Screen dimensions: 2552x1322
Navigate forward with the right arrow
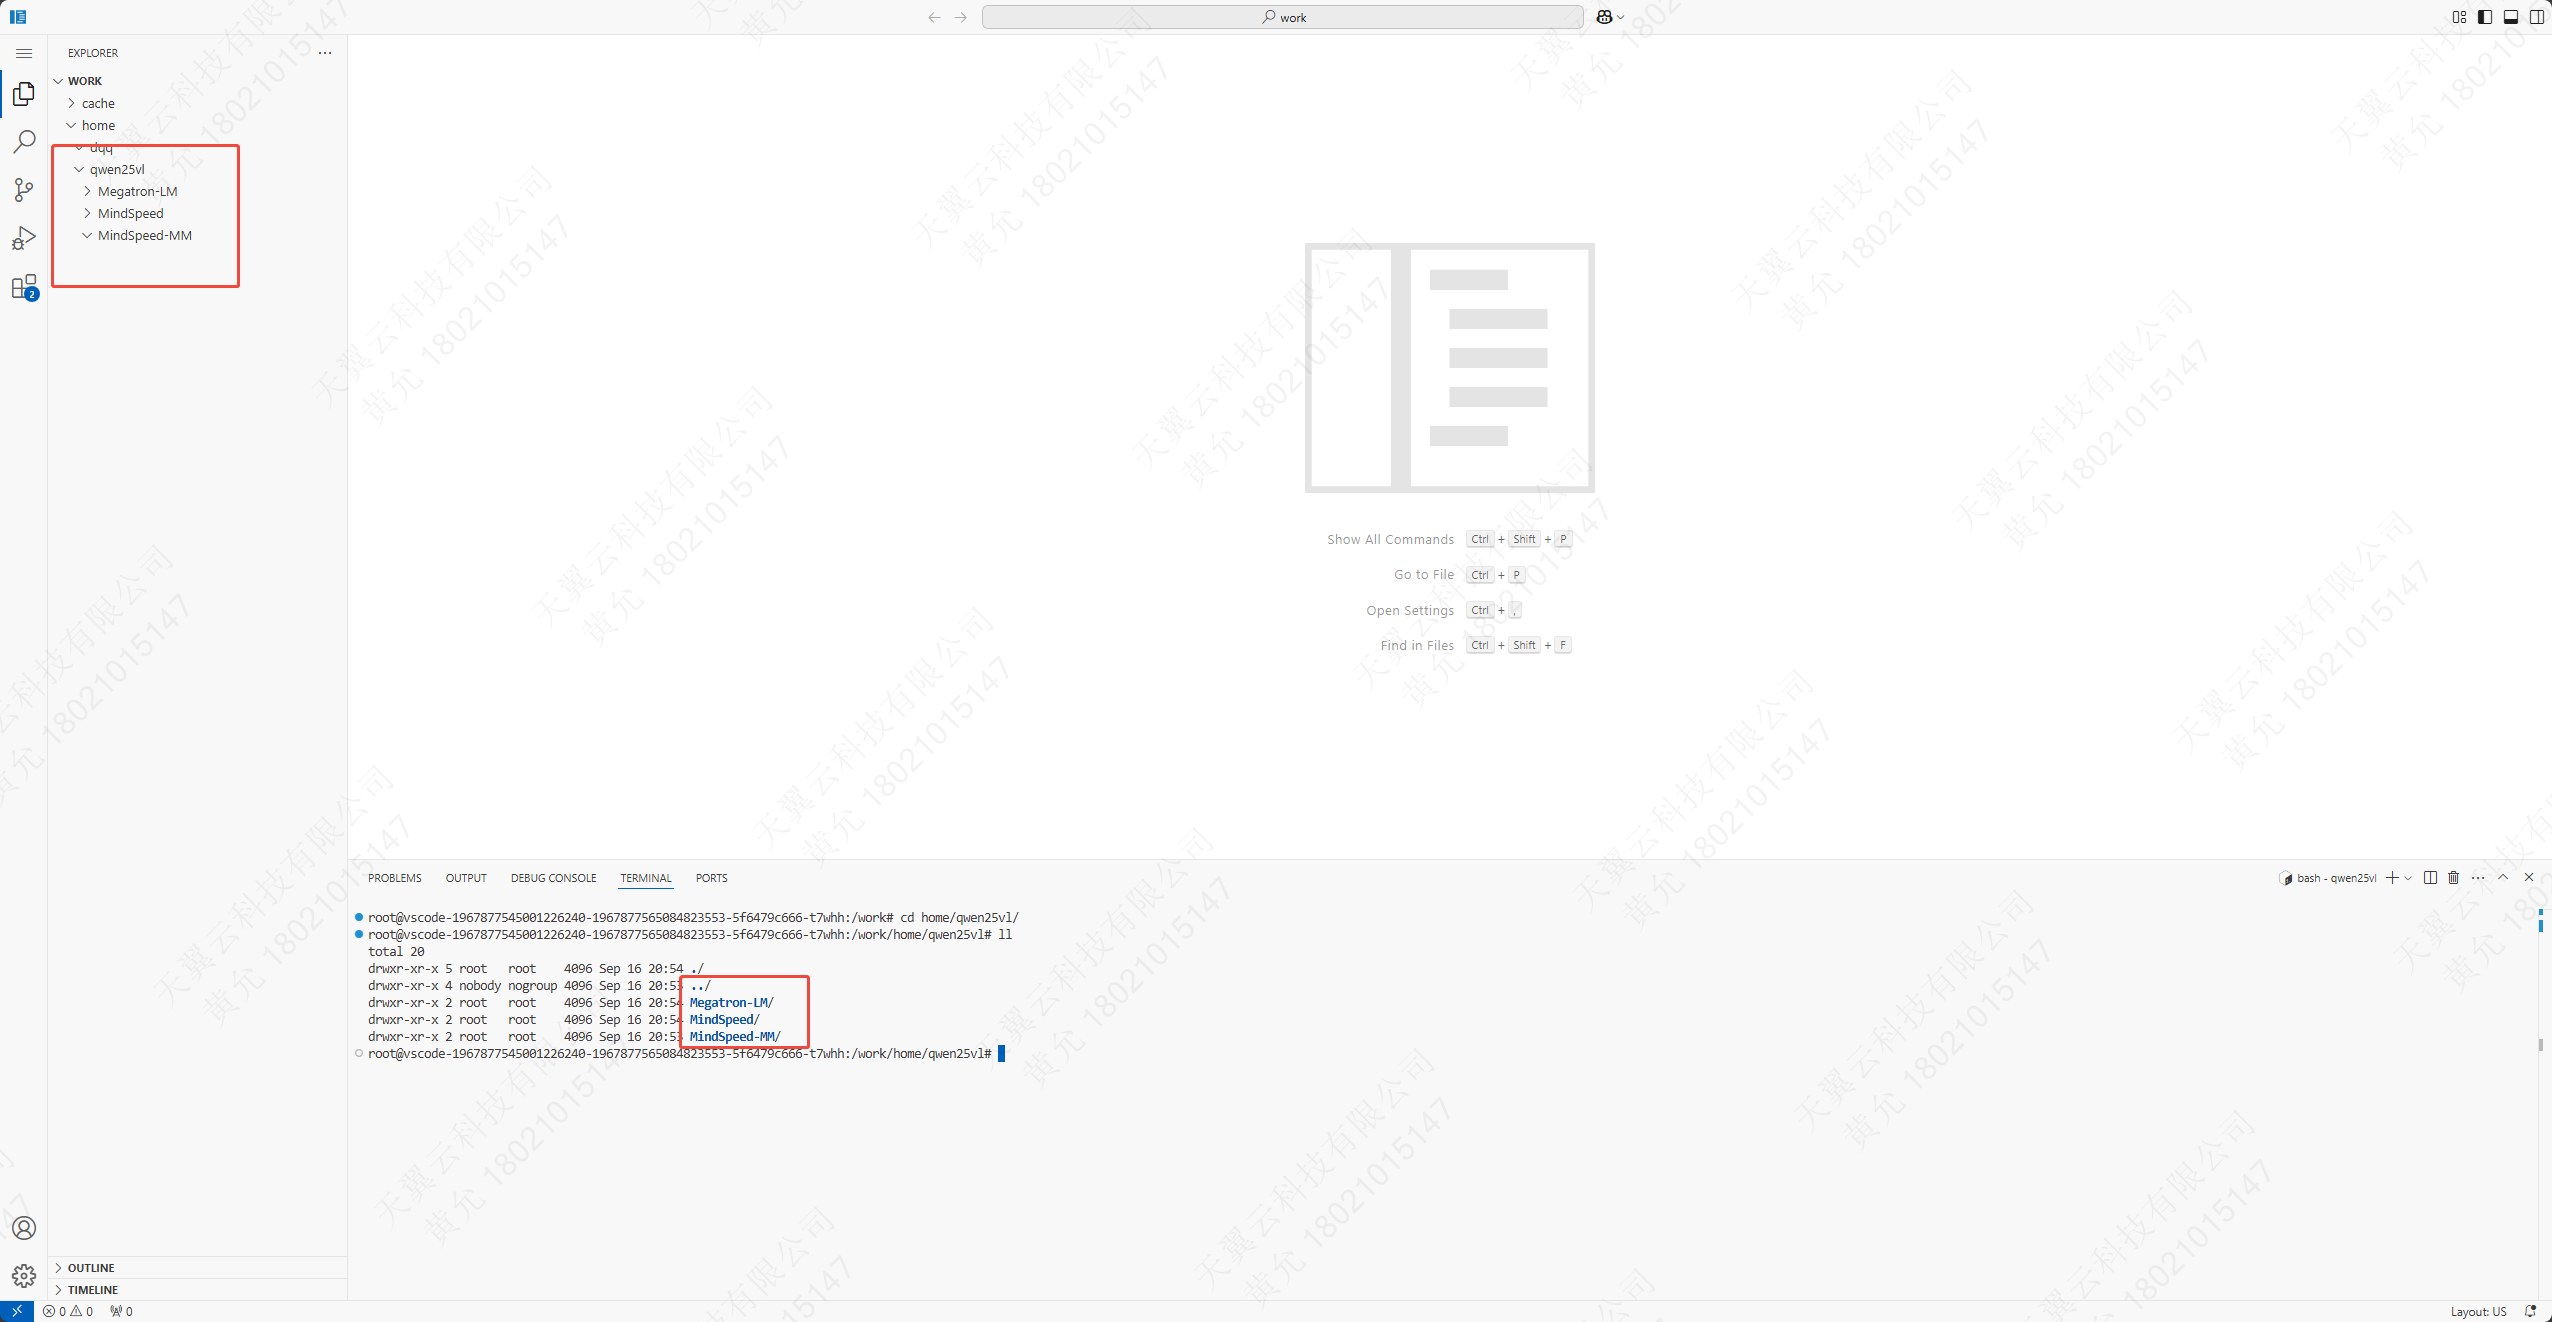tap(961, 17)
